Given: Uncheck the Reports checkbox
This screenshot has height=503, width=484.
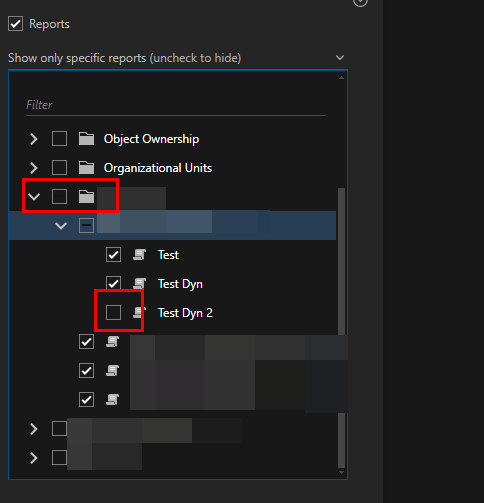Looking at the screenshot, I should 15,24.
